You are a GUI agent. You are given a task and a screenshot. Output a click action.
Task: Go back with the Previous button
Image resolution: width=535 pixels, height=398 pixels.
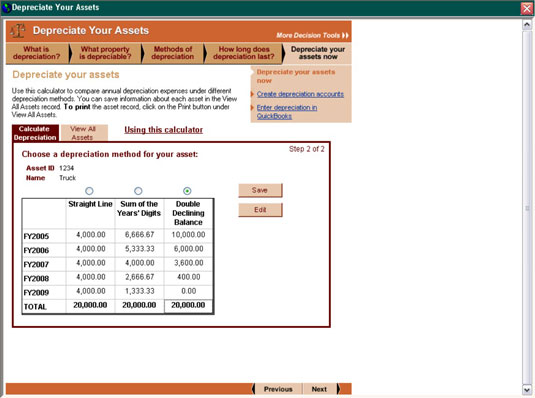click(x=278, y=389)
